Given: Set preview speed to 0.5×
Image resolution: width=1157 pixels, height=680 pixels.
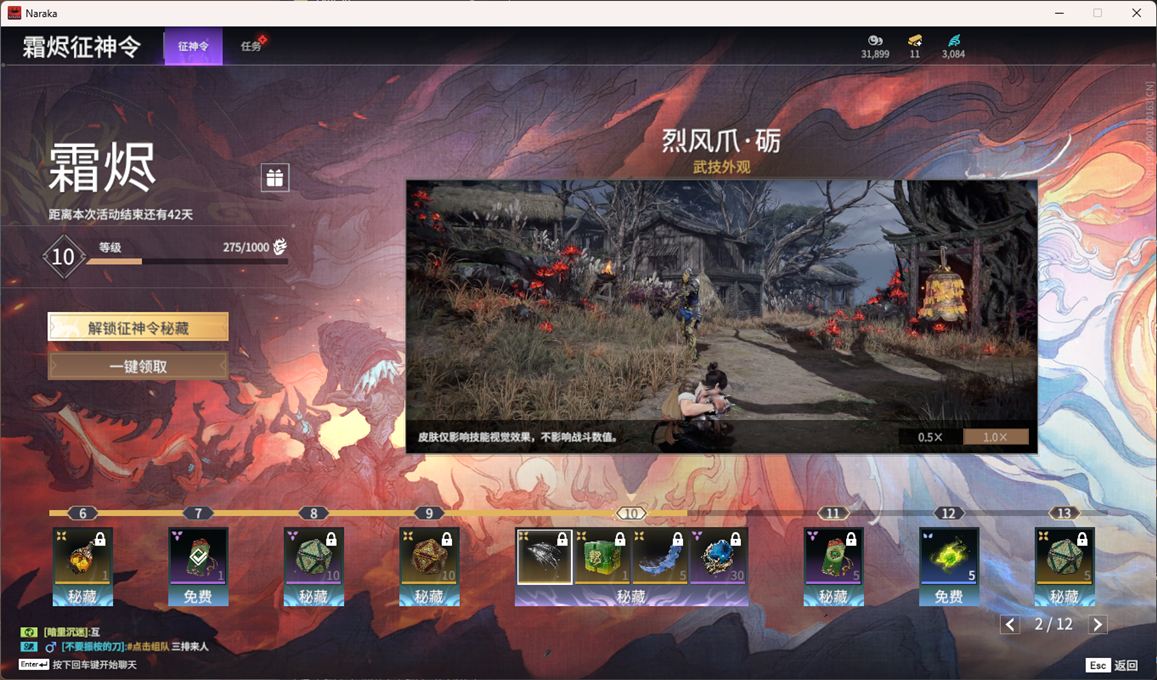Looking at the screenshot, I should pos(930,437).
